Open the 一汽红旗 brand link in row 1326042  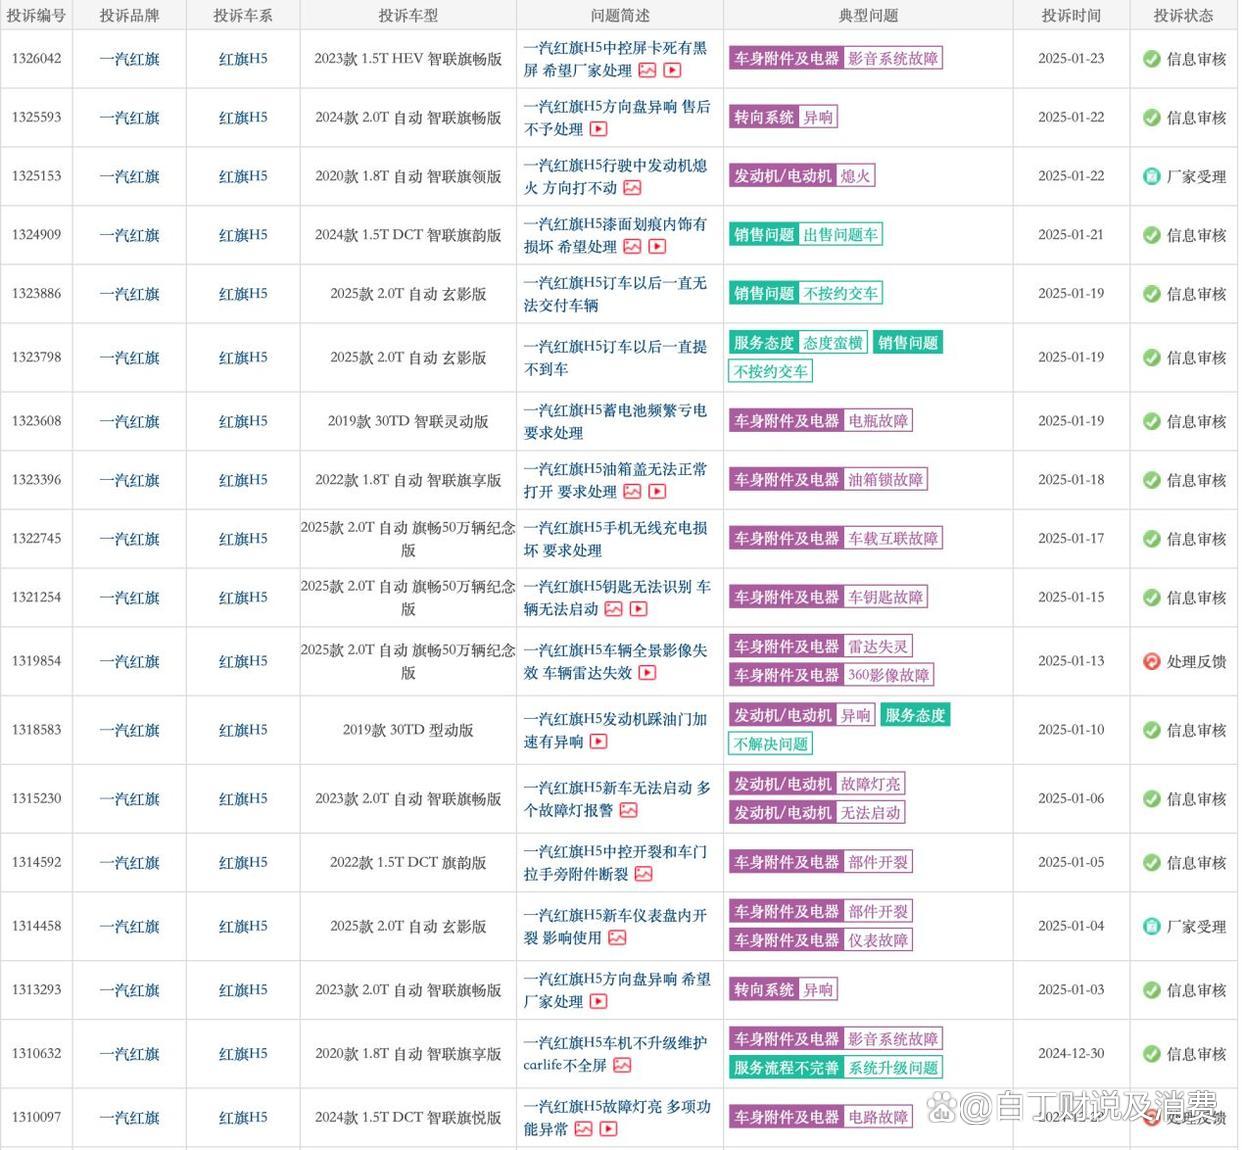click(x=129, y=59)
